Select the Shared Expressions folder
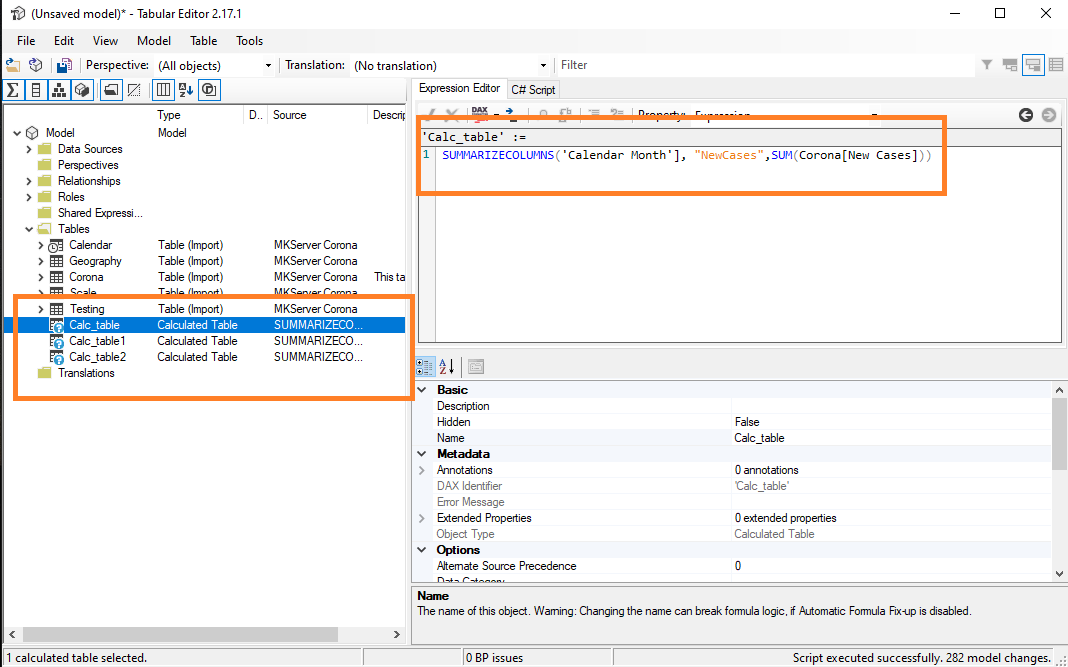1068x667 pixels. tap(100, 213)
